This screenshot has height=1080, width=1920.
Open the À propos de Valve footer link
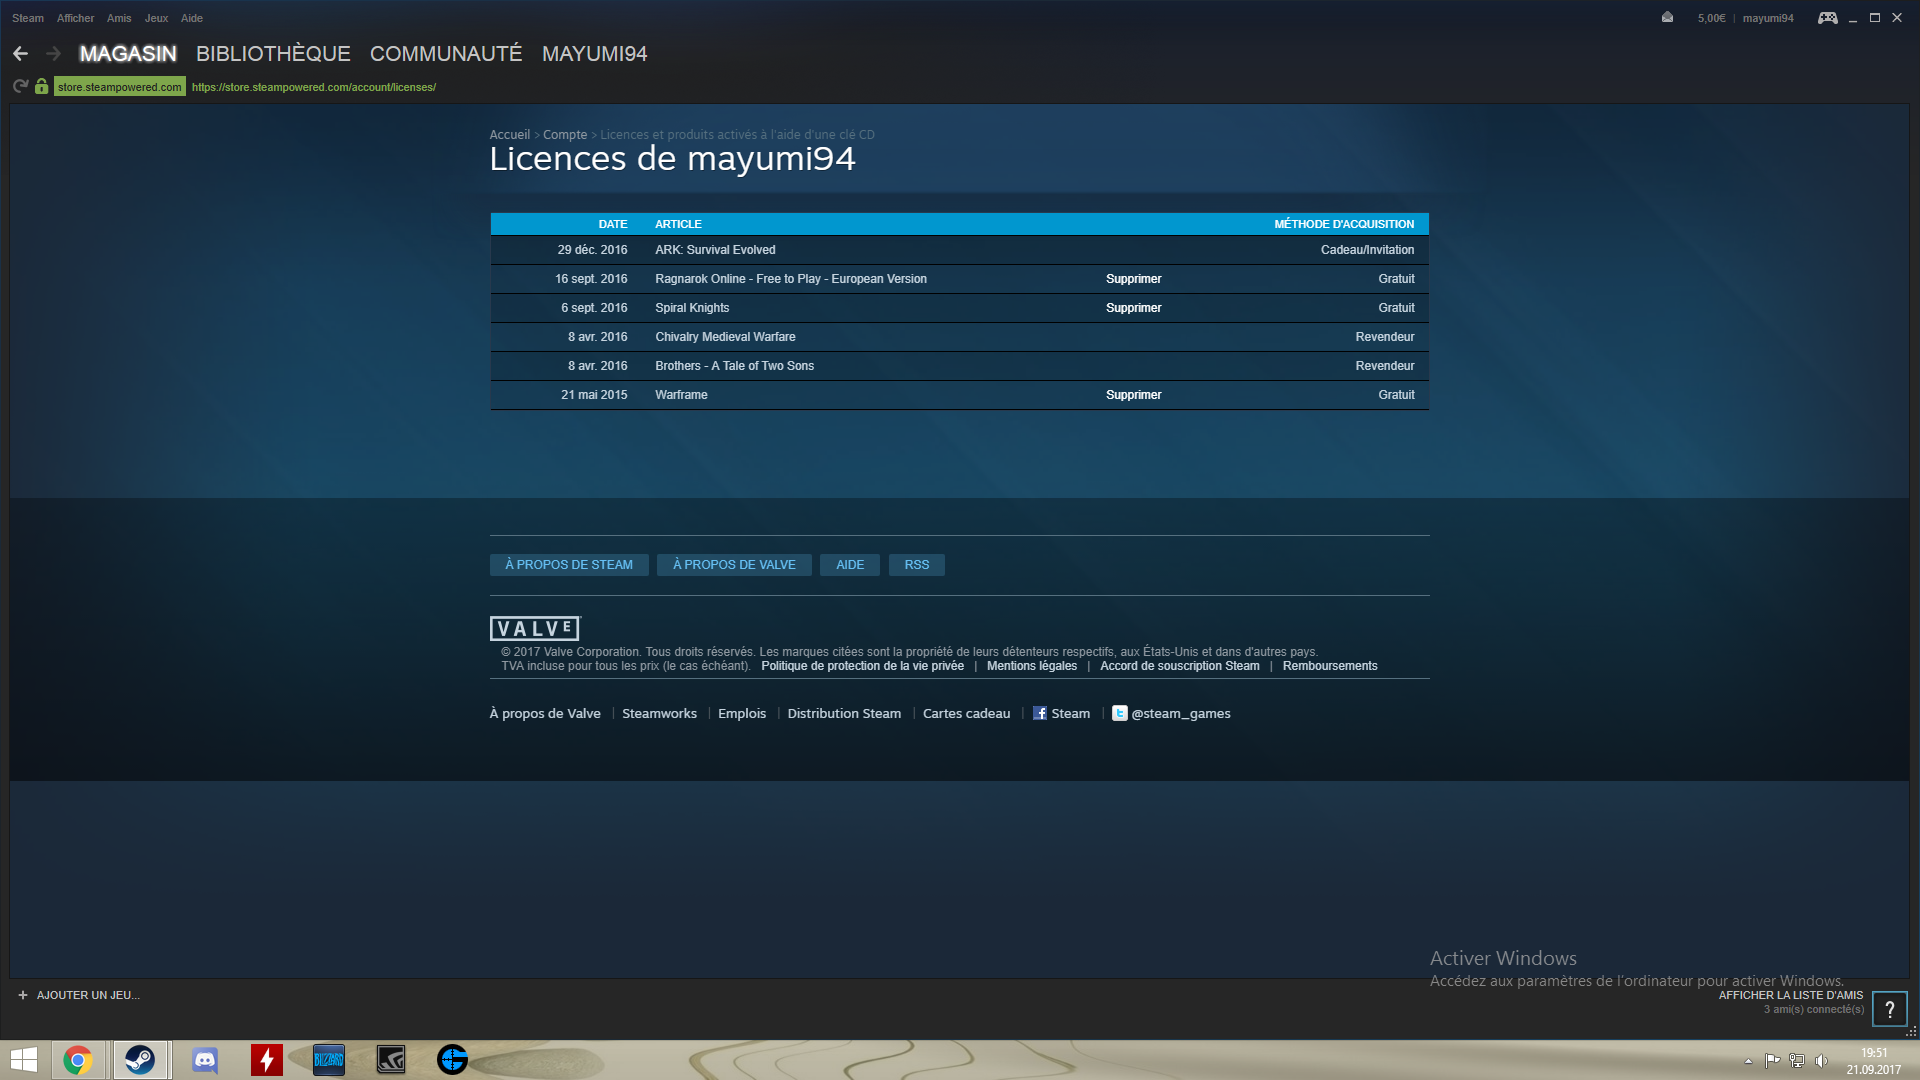(x=545, y=713)
